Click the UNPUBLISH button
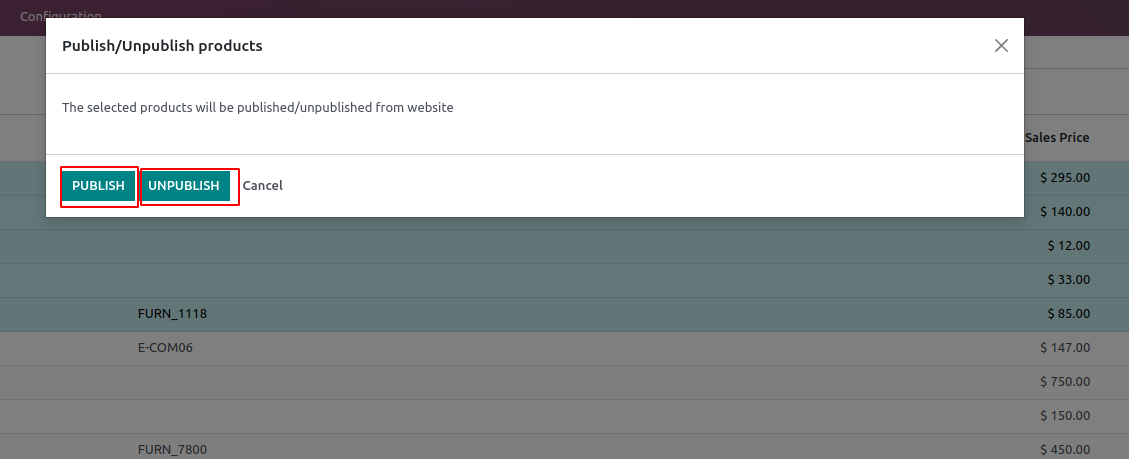 click(x=184, y=186)
